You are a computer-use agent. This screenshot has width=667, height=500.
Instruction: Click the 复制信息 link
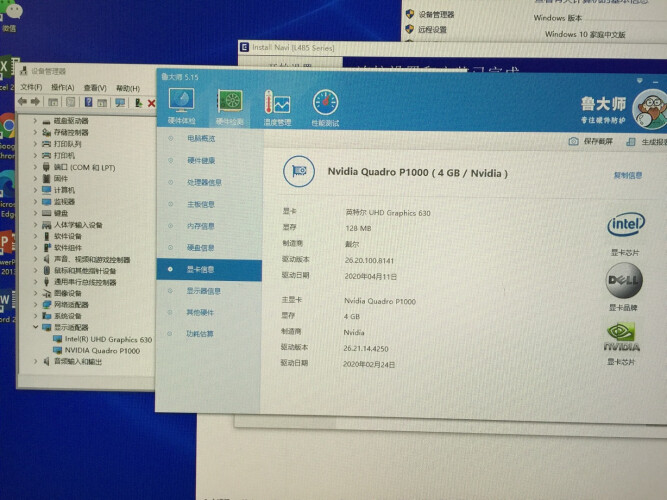(x=628, y=175)
